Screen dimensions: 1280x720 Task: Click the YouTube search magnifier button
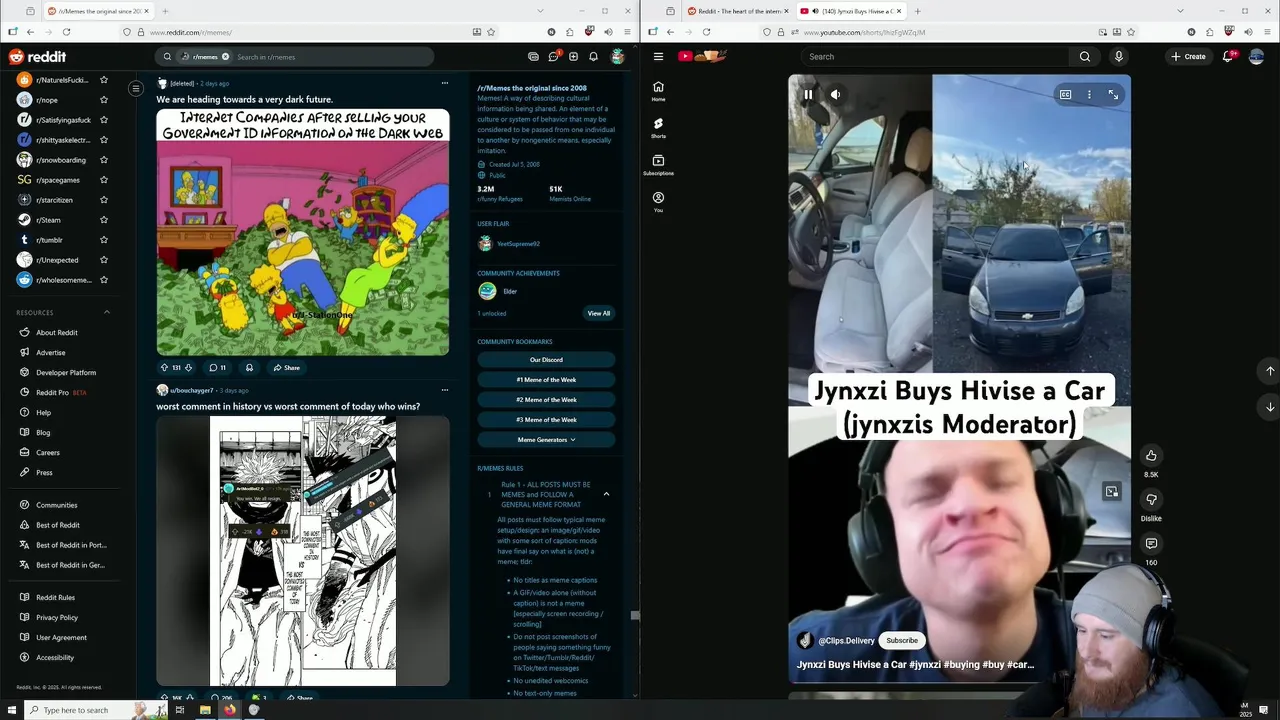[x=1085, y=57]
